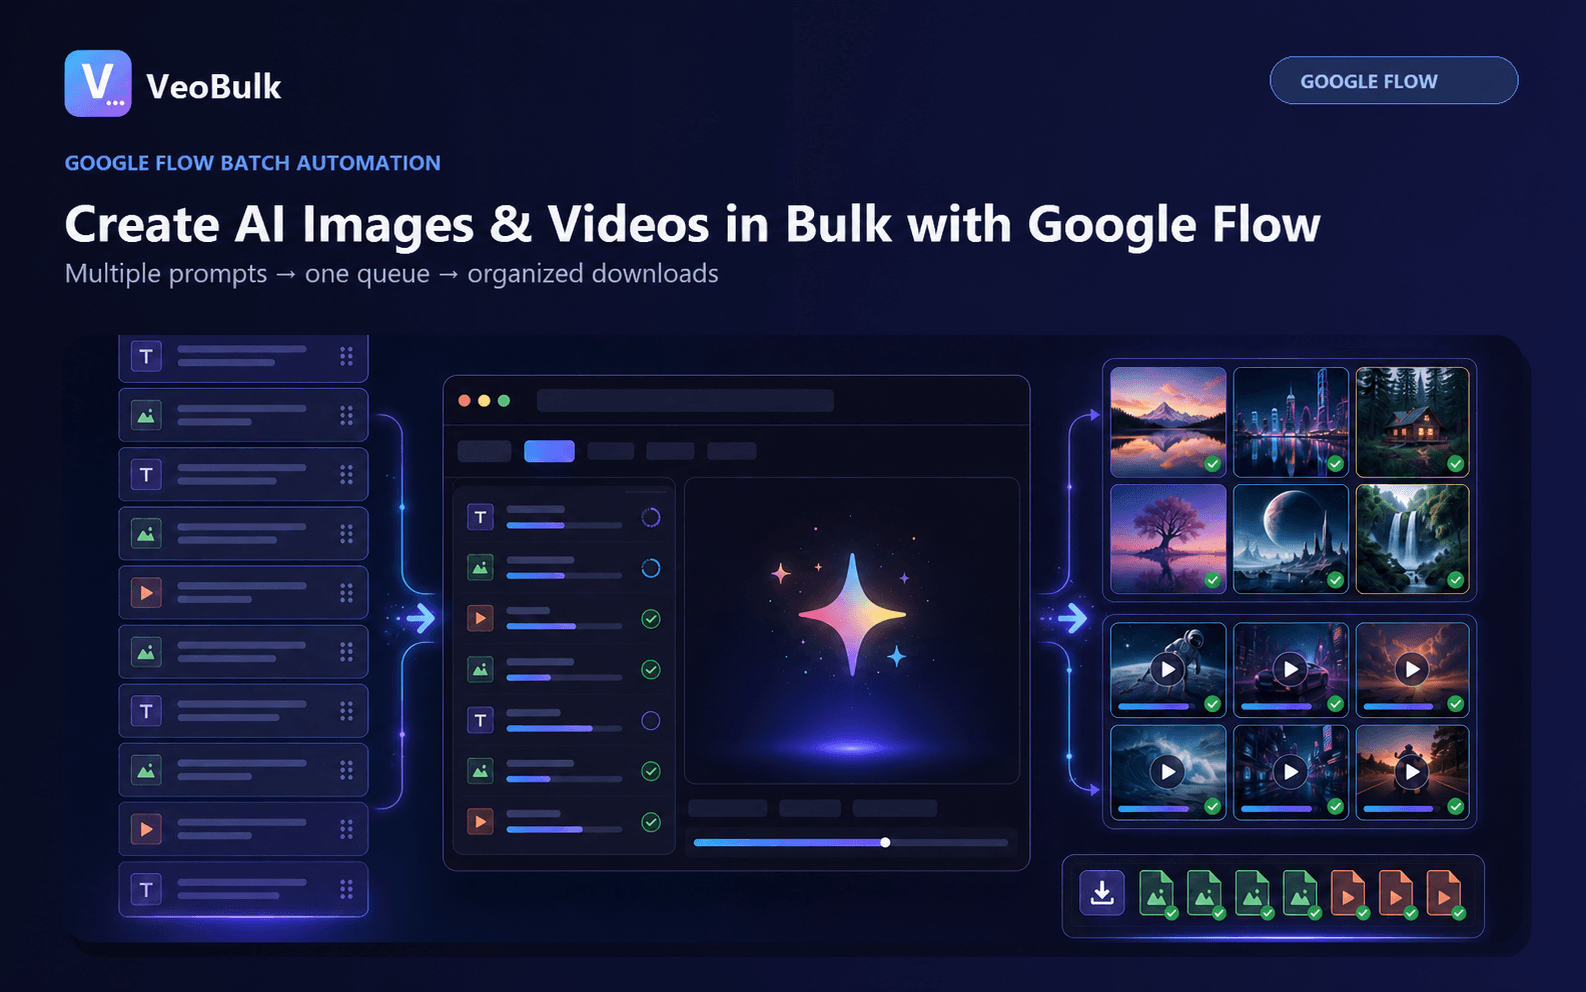
Task: Play the orange sunset clouds video
Action: [x=1411, y=669]
